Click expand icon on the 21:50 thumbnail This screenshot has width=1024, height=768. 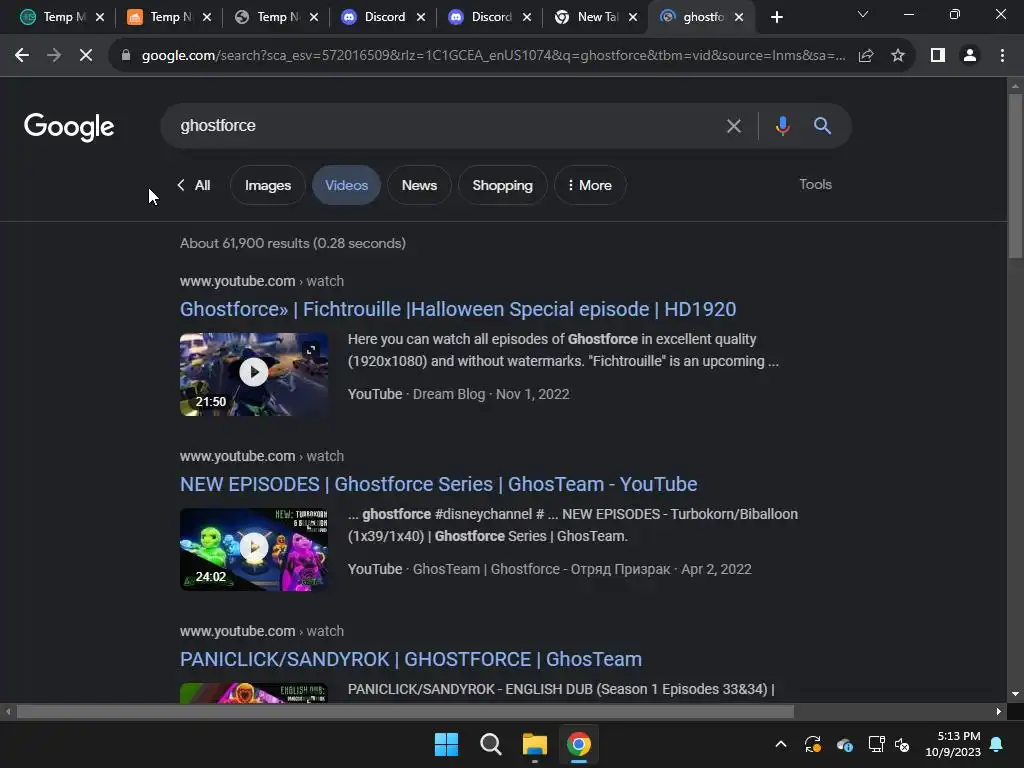pos(312,350)
